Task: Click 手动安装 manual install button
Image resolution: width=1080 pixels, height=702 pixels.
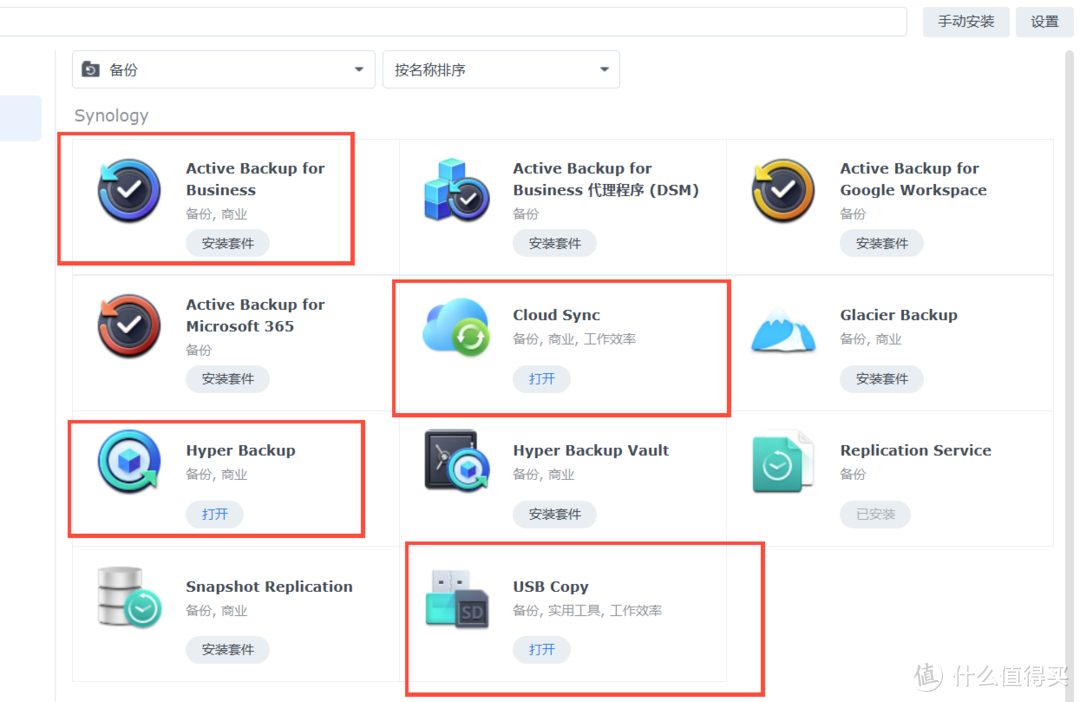Action: (x=966, y=22)
